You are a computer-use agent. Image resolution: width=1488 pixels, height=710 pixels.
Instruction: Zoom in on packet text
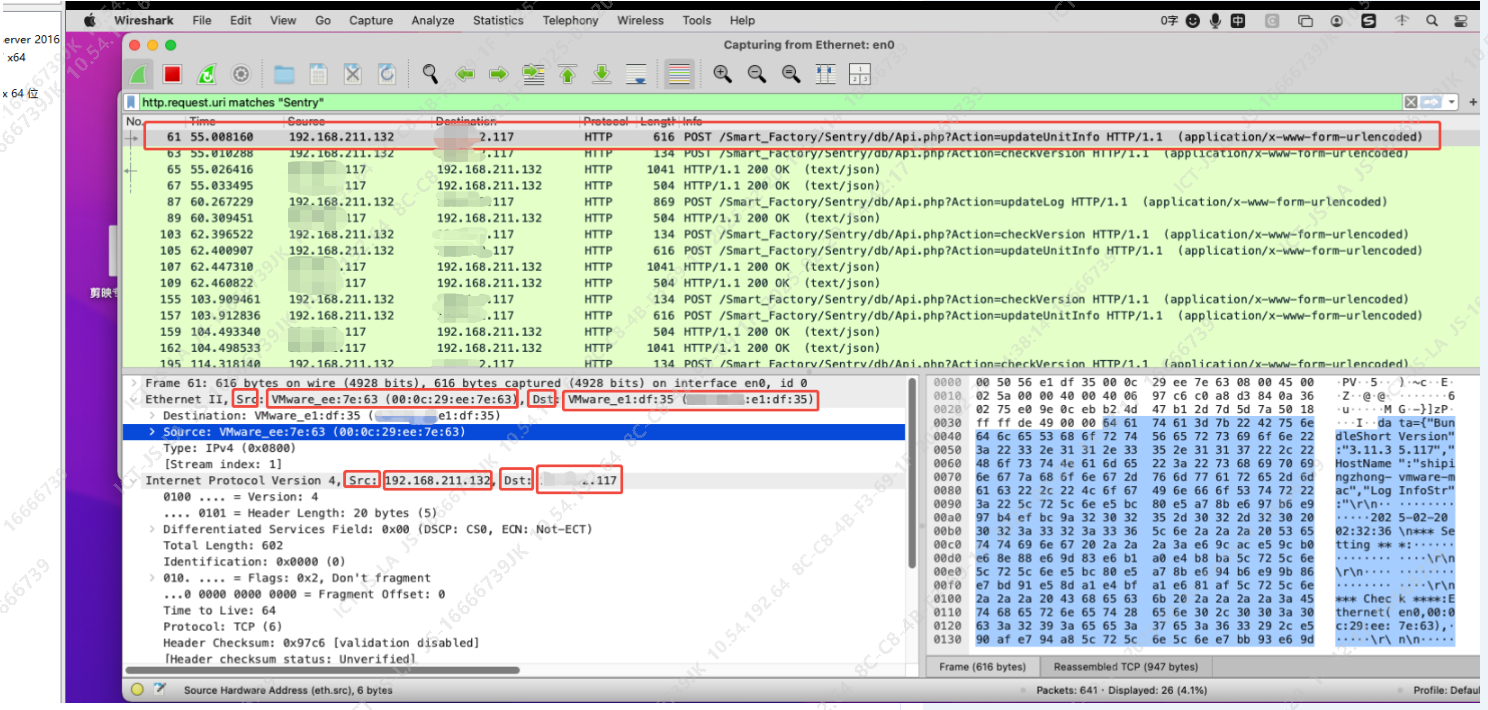pyautogui.click(x=722, y=74)
